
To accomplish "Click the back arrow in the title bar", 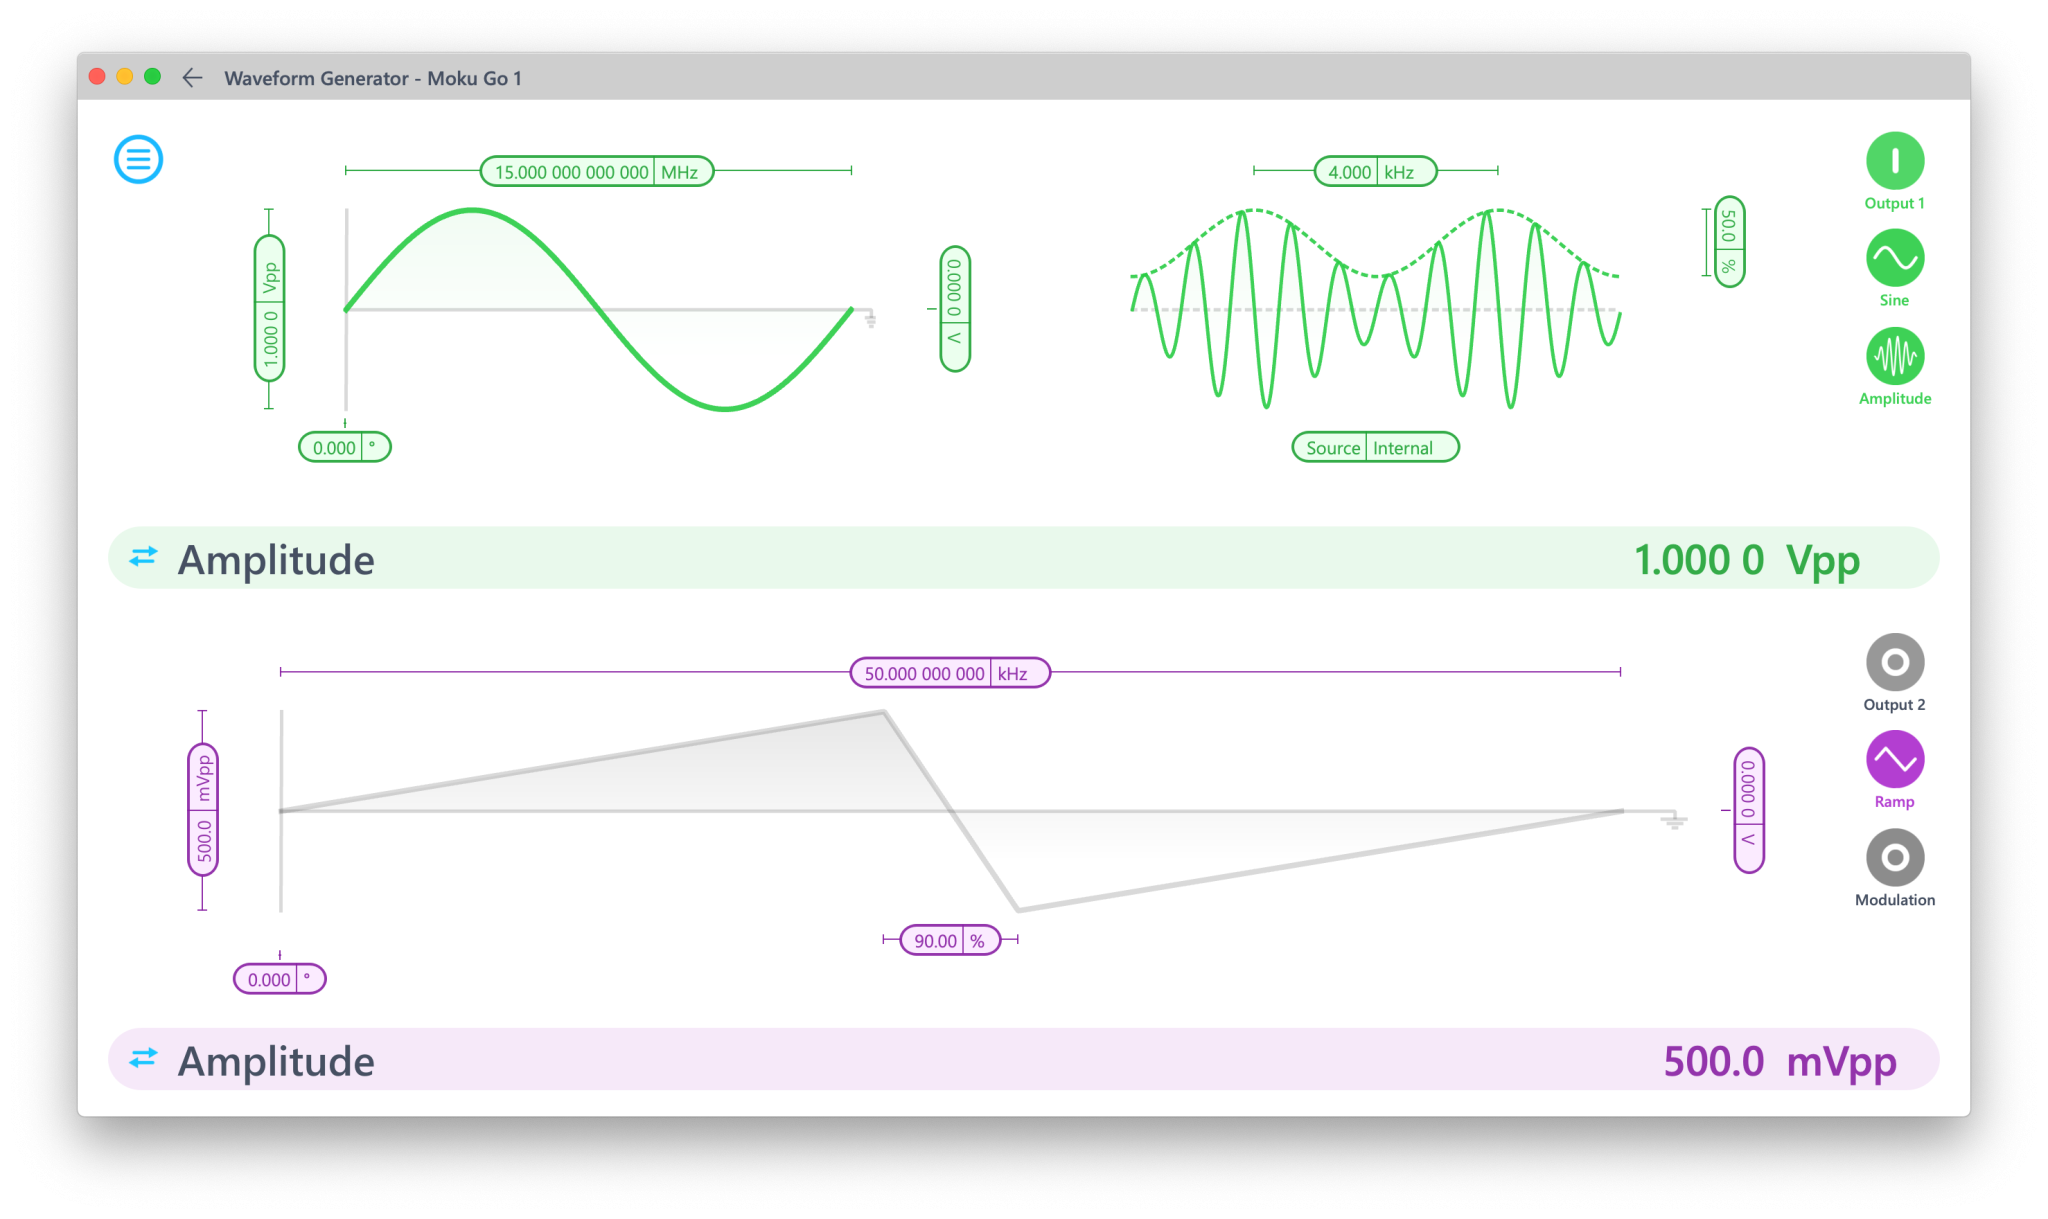I will coord(191,78).
